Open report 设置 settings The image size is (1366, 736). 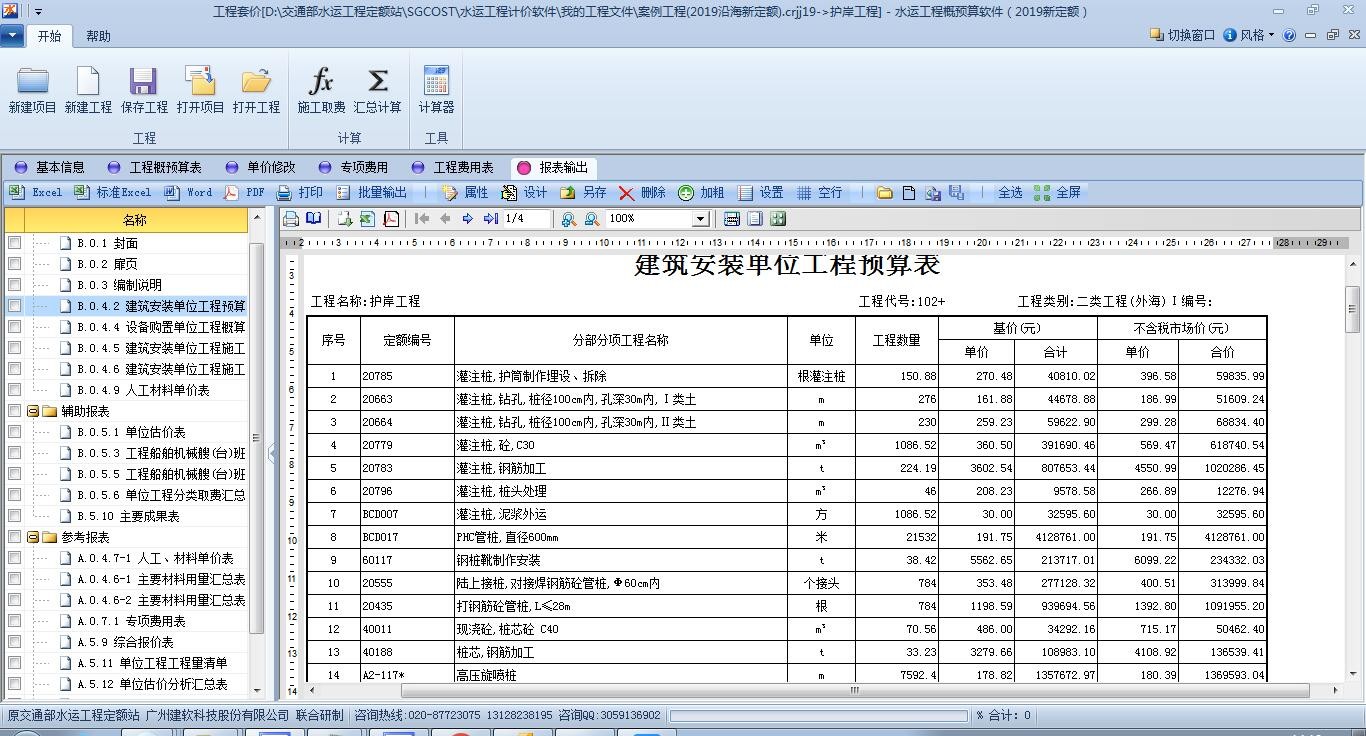tap(761, 192)
